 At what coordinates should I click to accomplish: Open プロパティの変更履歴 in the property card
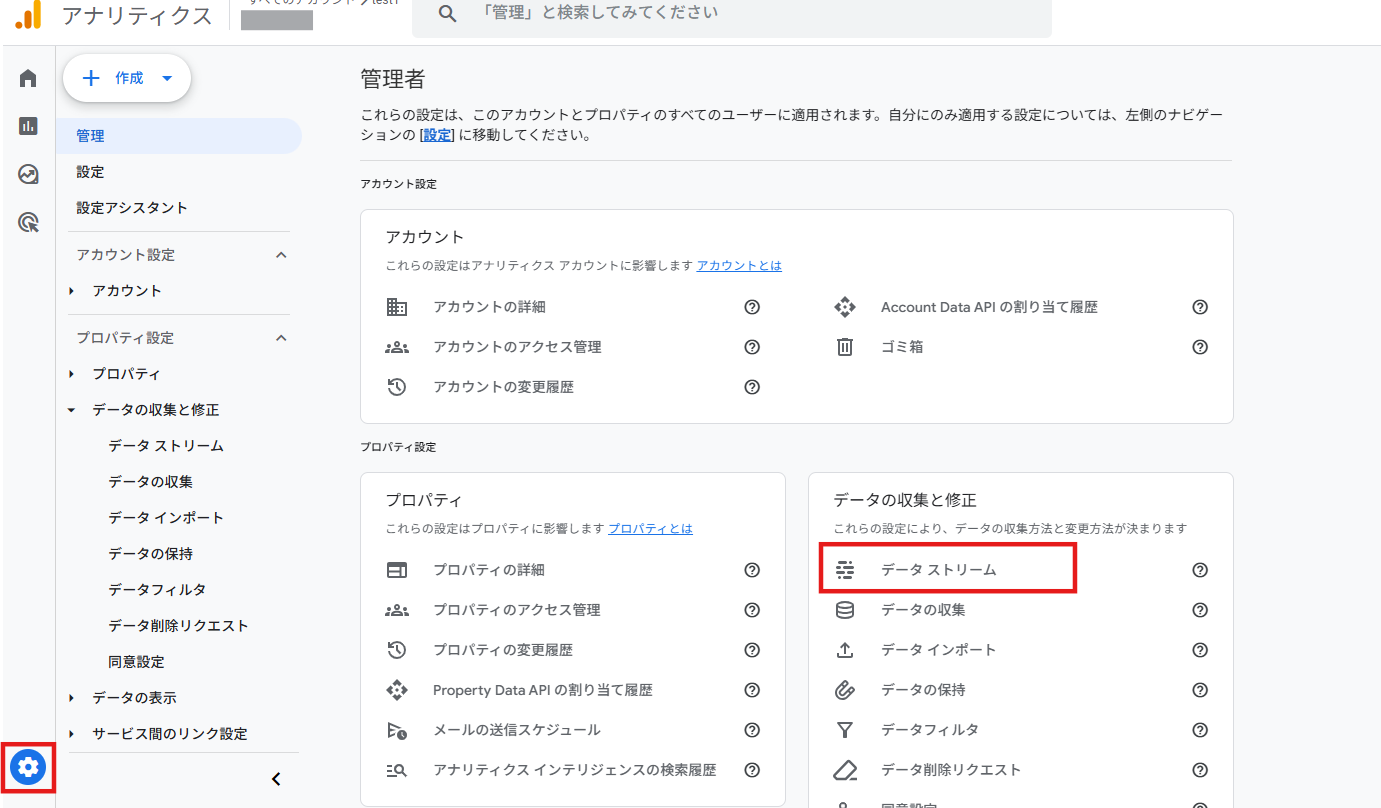tap(503, 650)
